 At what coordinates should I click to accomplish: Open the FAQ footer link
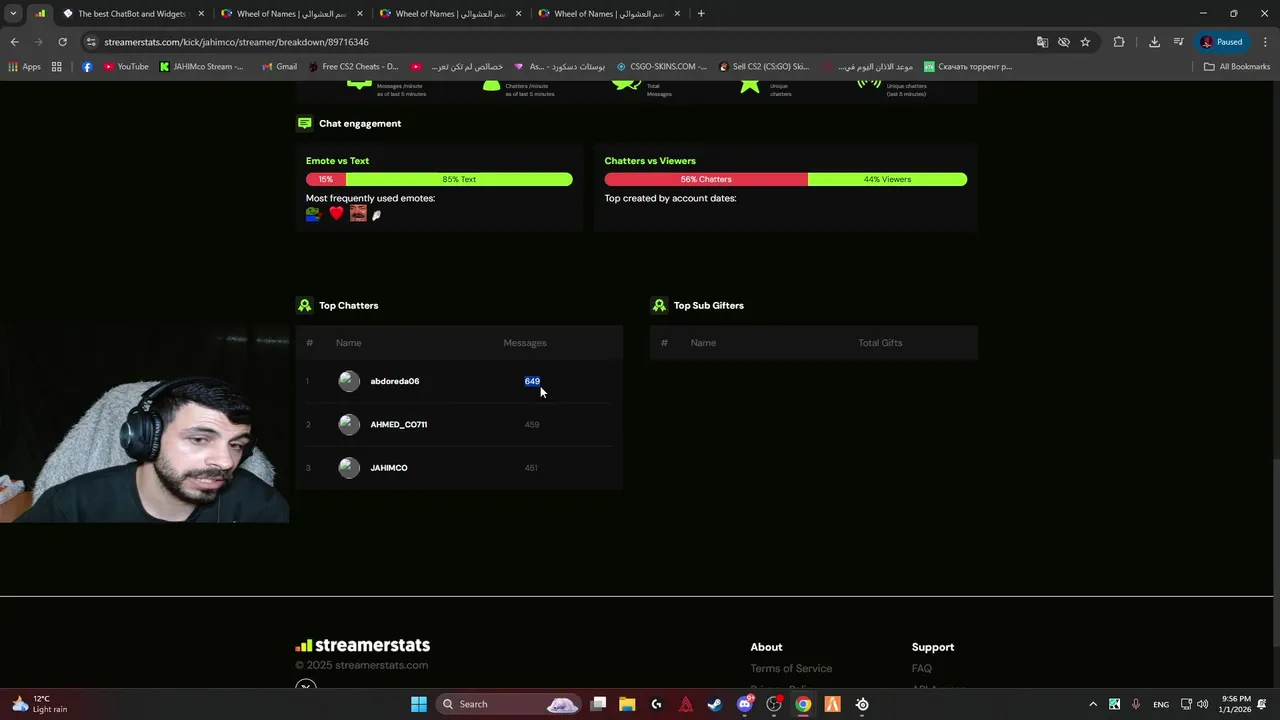click(x=922, y=668)
